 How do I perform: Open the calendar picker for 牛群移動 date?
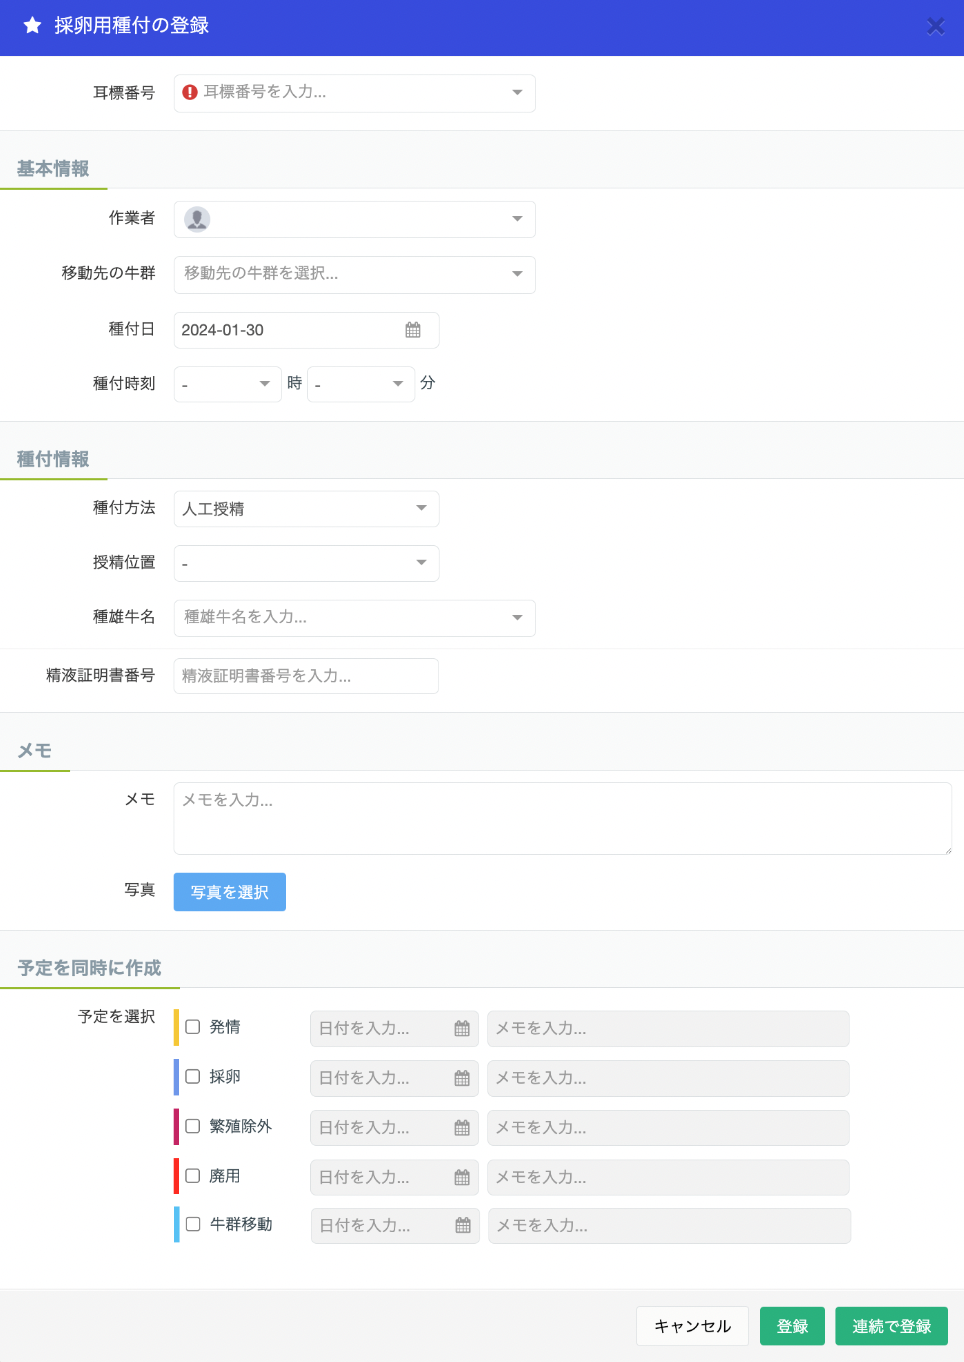(x=463, y=1226)
